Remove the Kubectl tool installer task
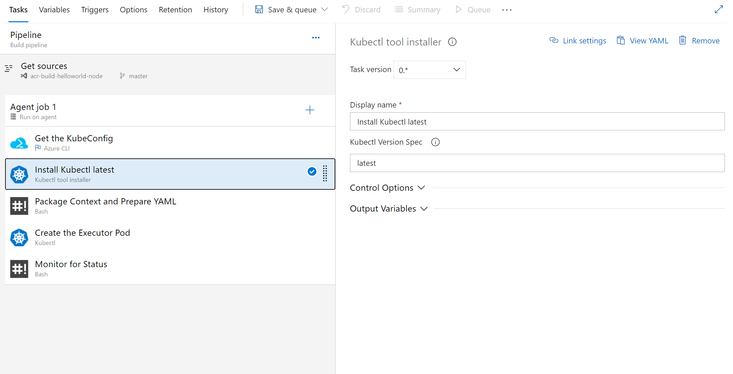This screenshot has width=733, height=374. [x=699, y=41]
